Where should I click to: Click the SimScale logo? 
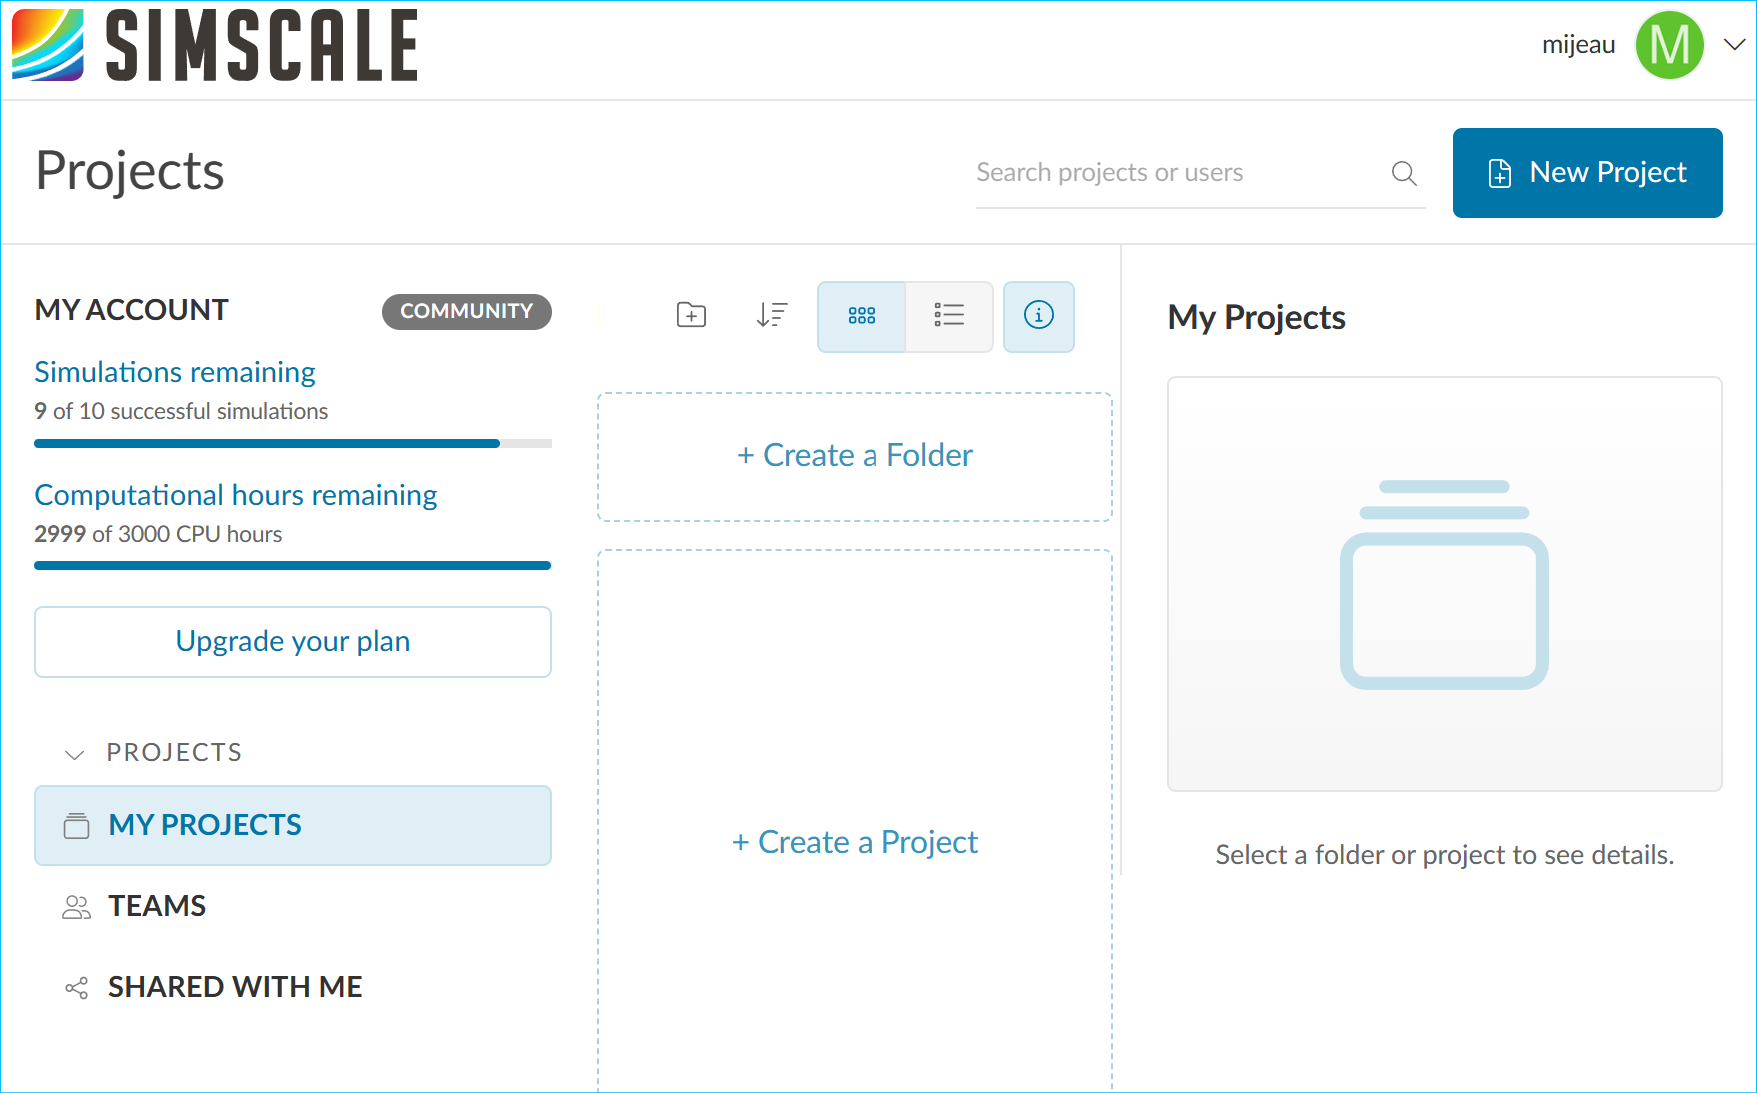coord(215,46)
